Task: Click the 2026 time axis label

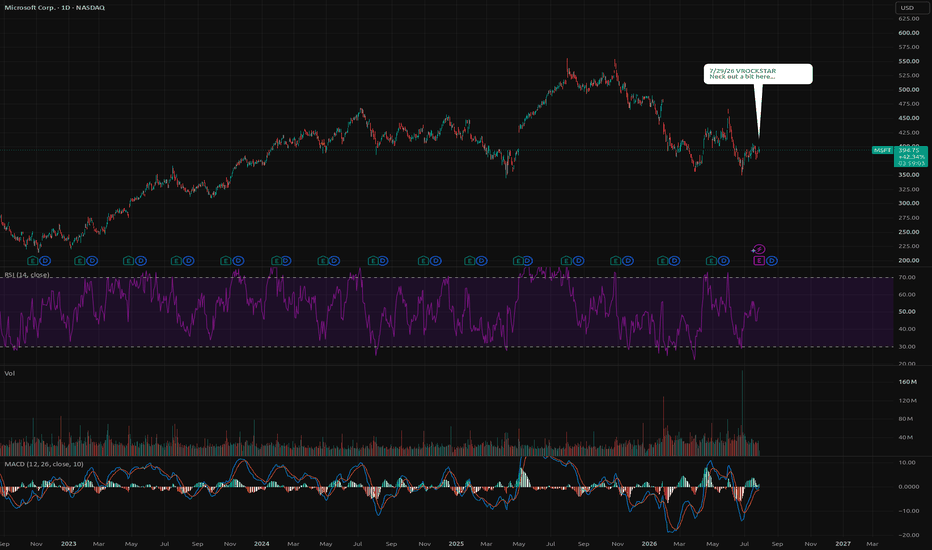Action: tap(649, 543)
